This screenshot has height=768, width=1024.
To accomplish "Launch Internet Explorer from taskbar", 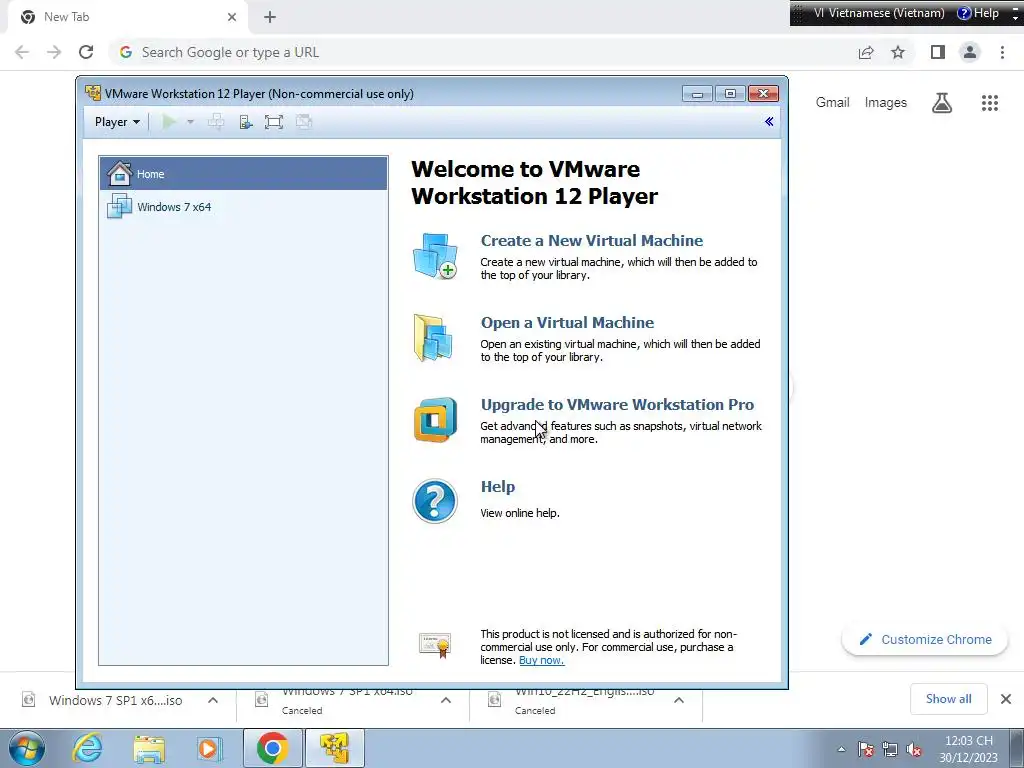I will click(87, 748).
